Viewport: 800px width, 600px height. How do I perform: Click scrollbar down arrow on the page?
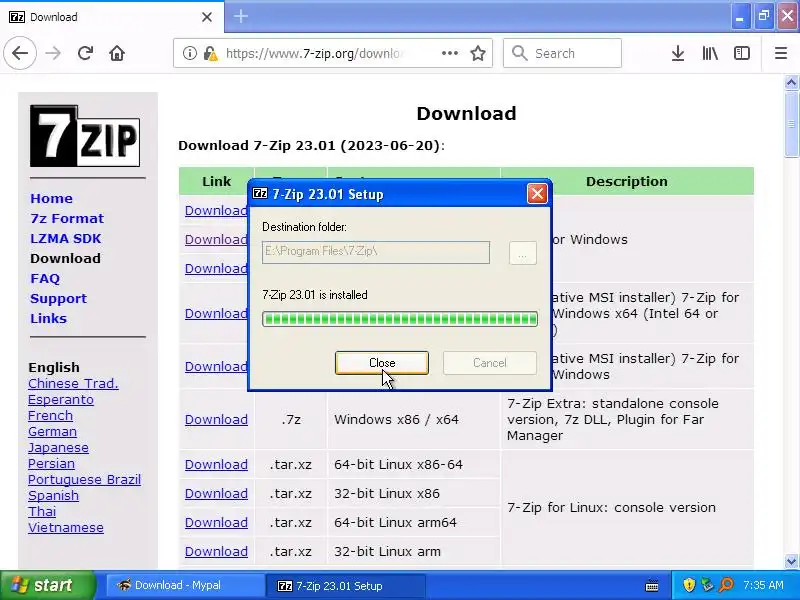coord(791,561)
